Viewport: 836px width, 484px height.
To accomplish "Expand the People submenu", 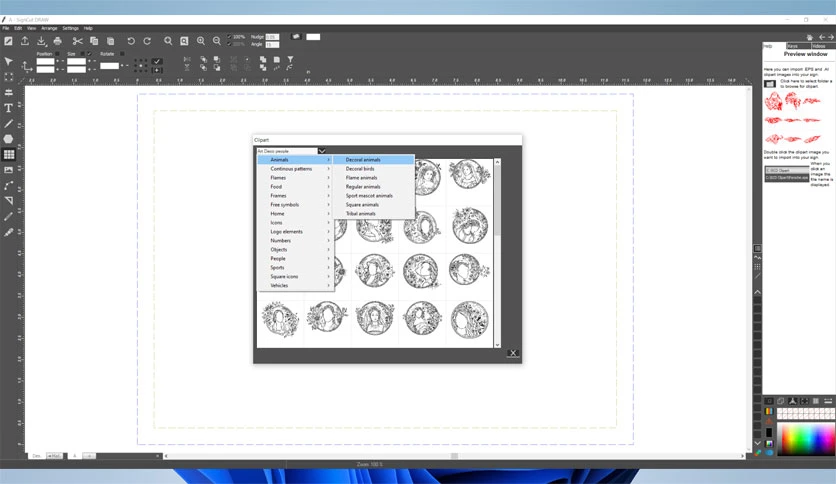I will 295,259.
